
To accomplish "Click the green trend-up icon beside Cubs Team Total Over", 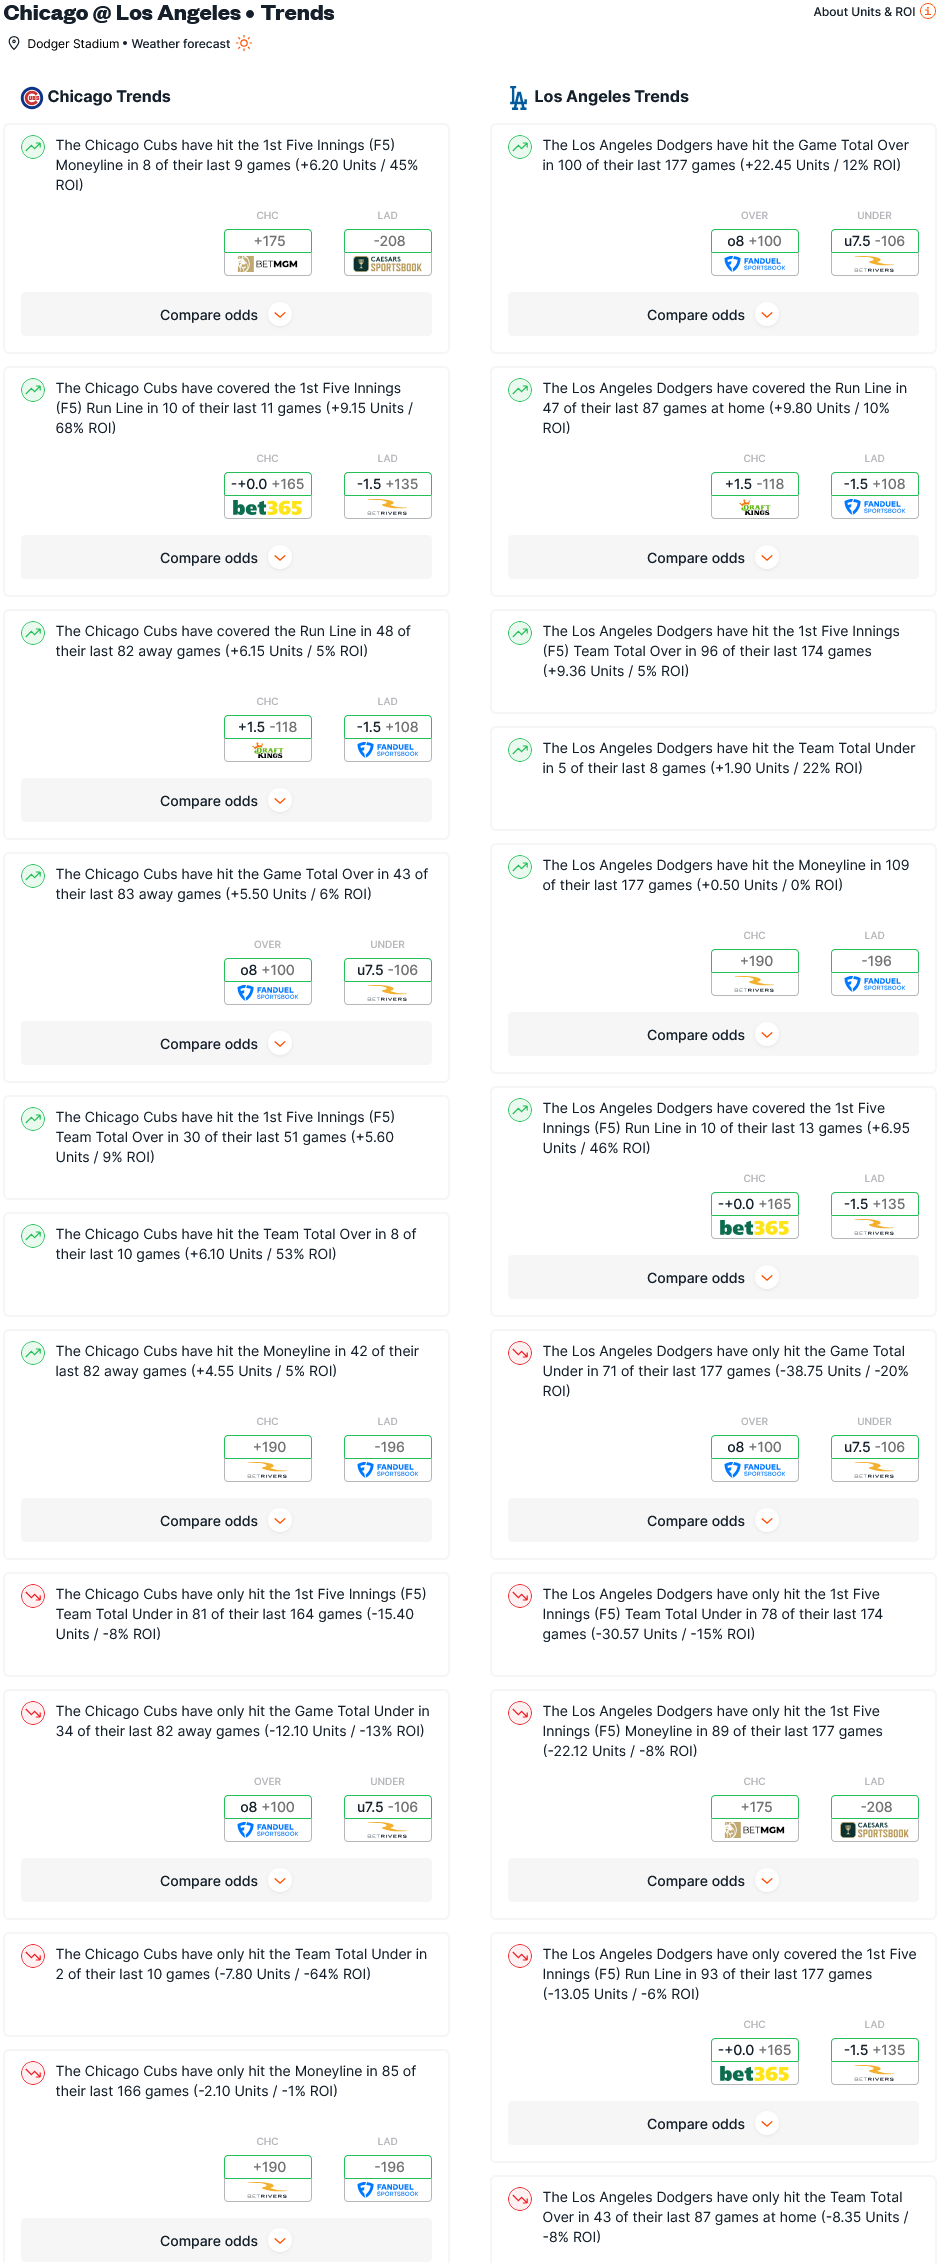I will pos(33,1236).
